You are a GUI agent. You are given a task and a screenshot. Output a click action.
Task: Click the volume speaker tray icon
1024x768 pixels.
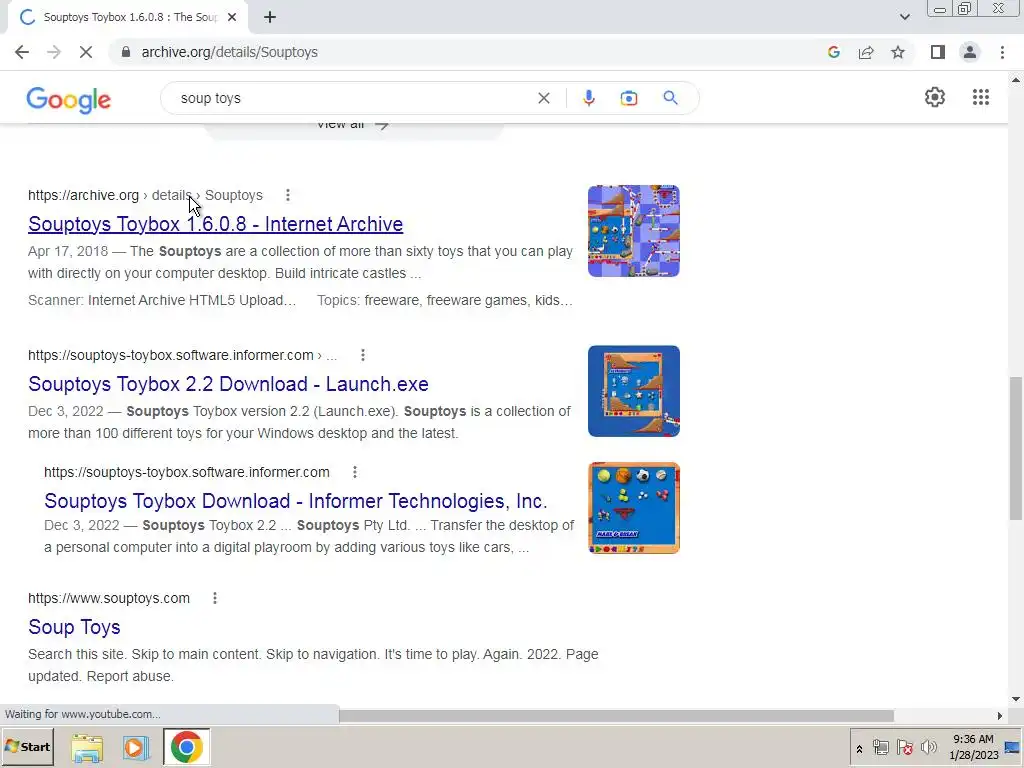click(928, 748)
